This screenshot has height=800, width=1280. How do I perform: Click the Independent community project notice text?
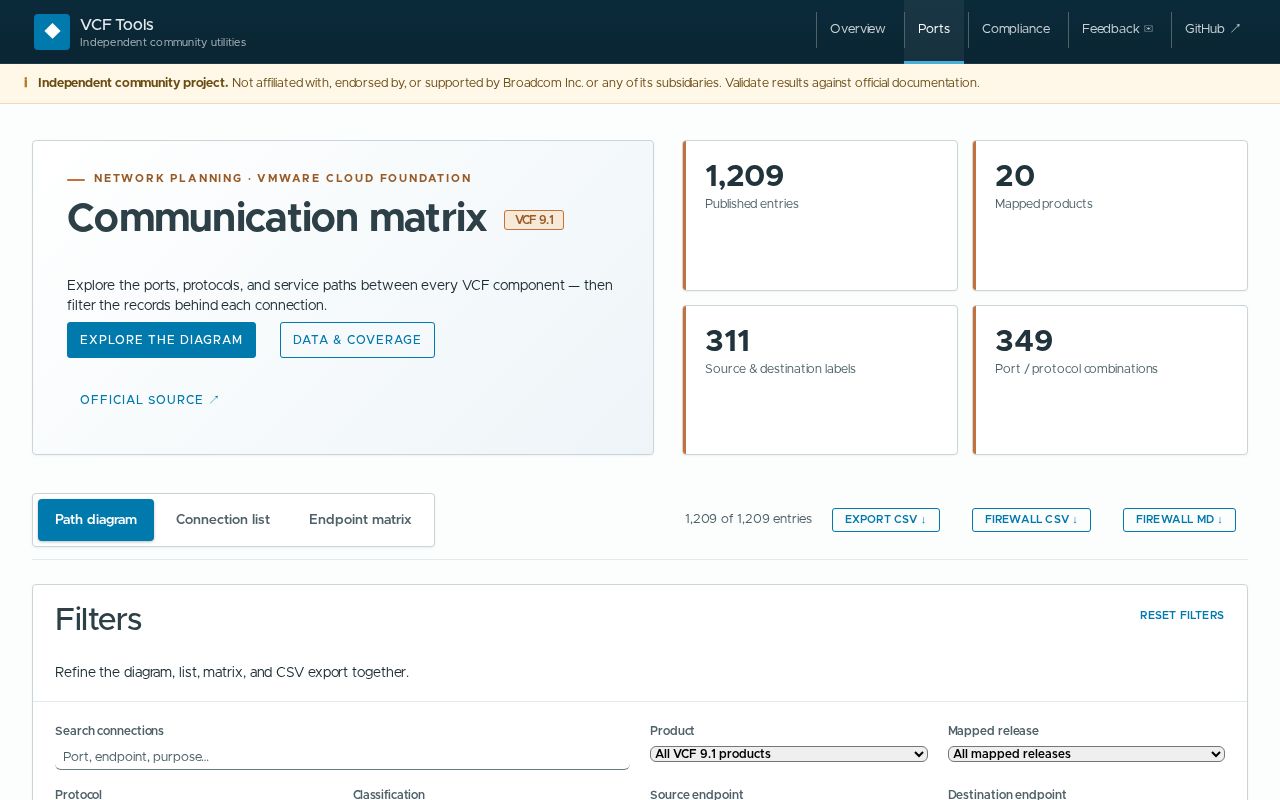point(509,83)
